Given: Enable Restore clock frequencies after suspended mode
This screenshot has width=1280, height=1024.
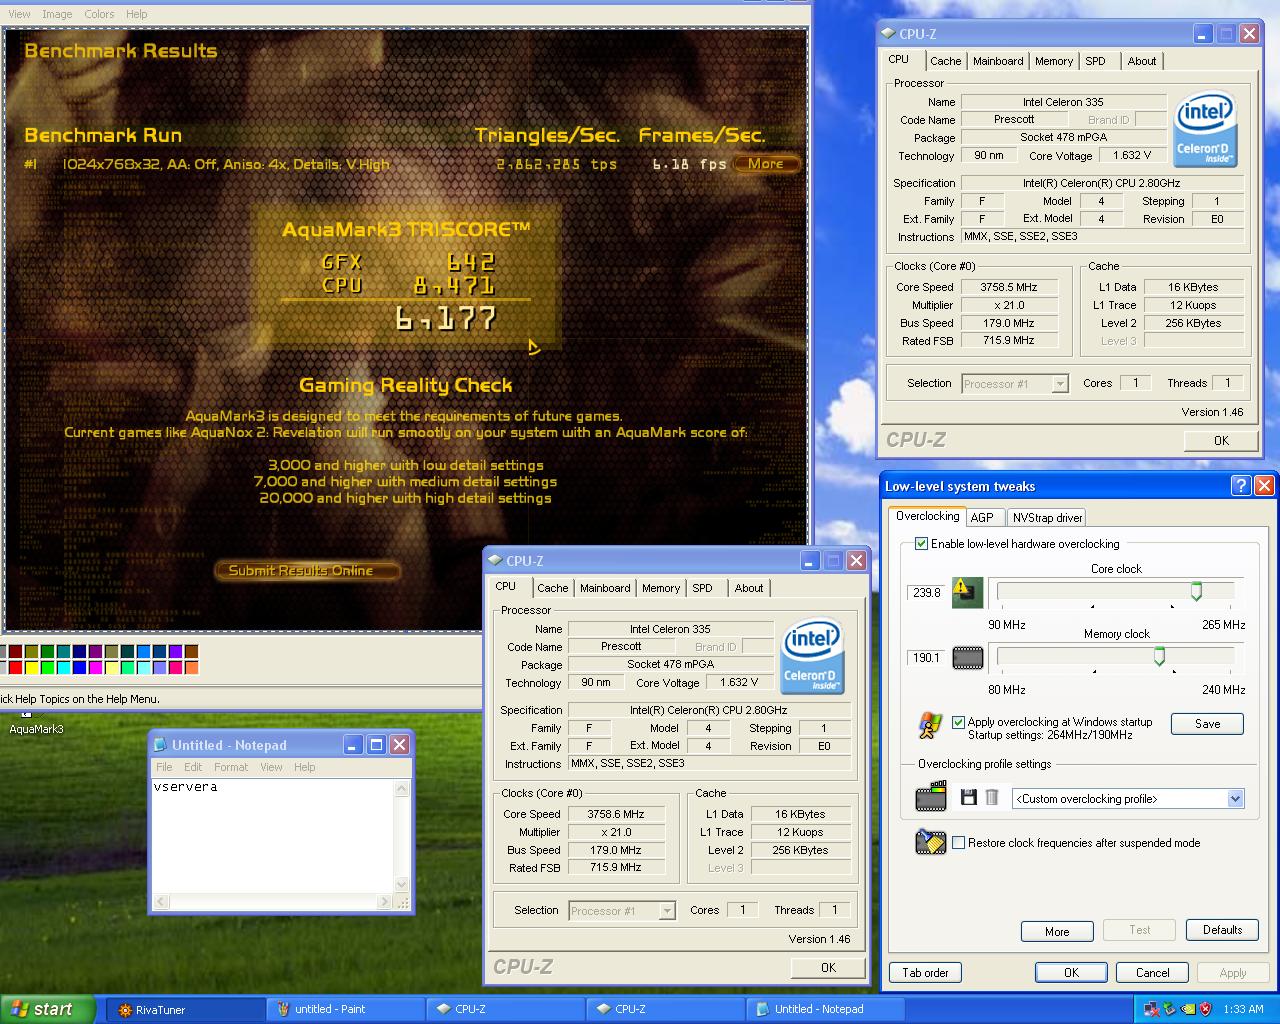Looking at the screenshot, I should coord(959,843).
